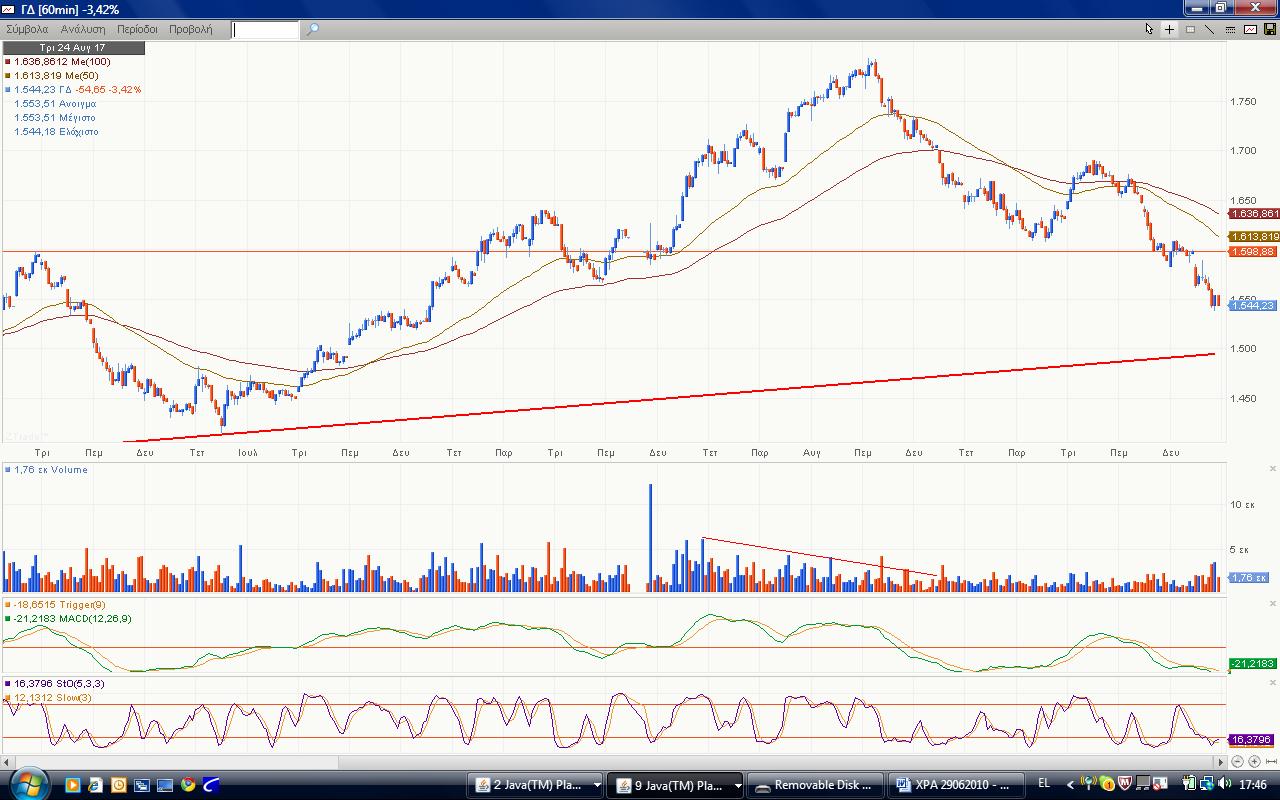The width and height of the screenshot is (1280, 800).
Task: Expand the 9 Java(TM) taskbar group dropdown
Action: 737,785
